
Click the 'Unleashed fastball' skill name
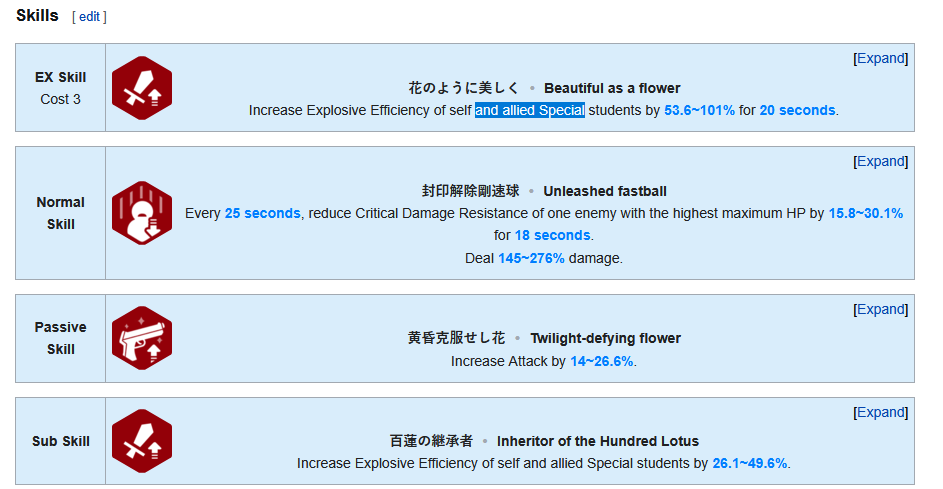coord(605,191)
